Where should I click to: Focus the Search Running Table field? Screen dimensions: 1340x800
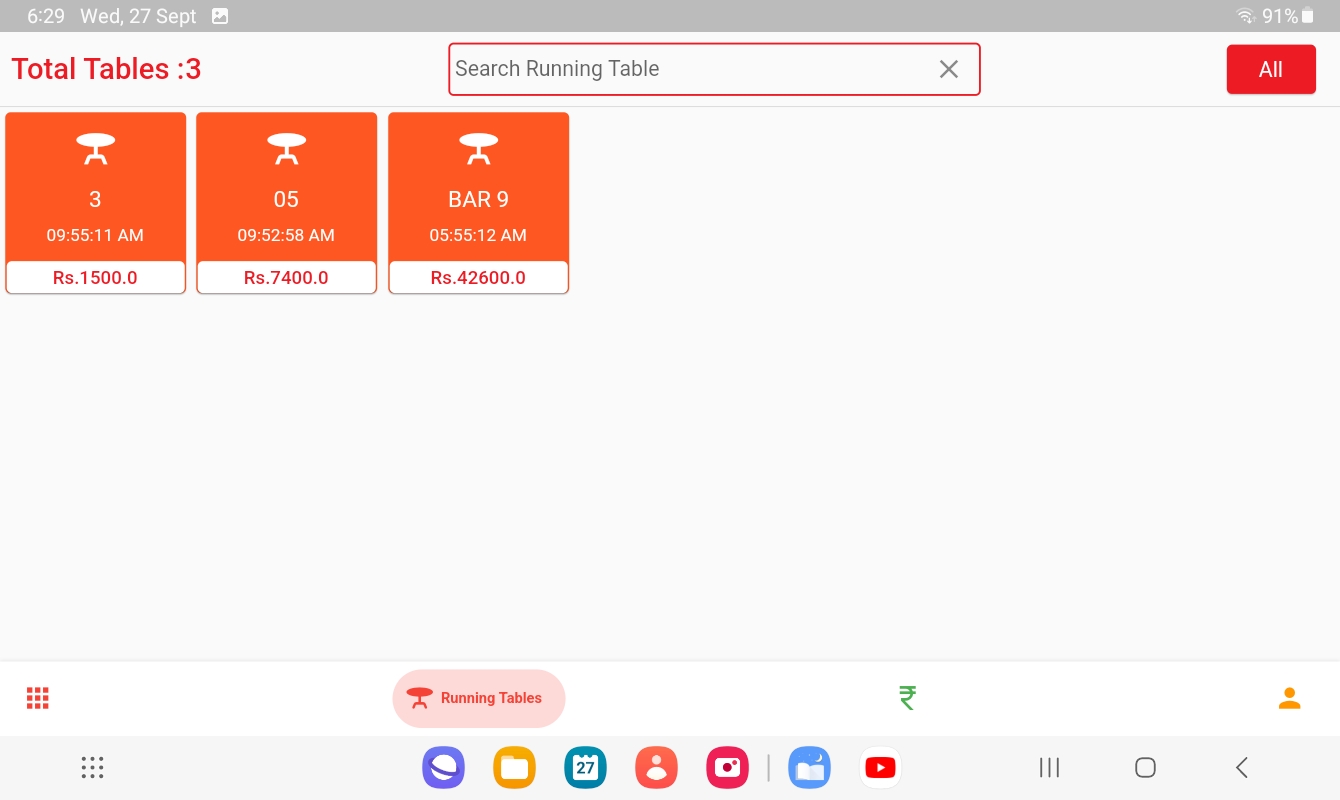tap(714, 69)
